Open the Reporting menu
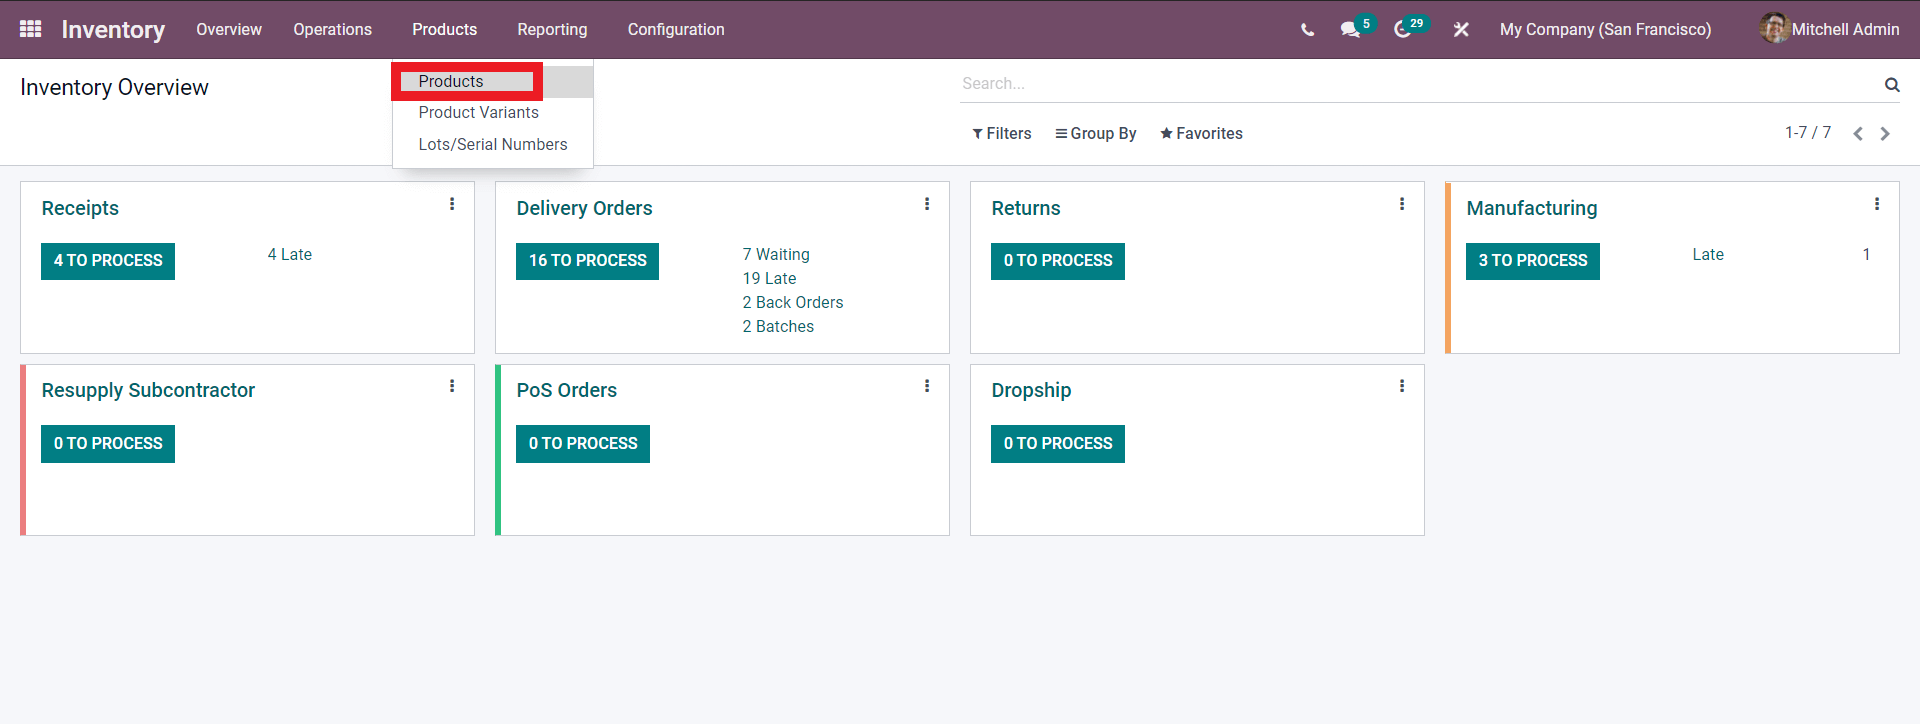This screenshot has height=724, width=1920. [552, 30]
